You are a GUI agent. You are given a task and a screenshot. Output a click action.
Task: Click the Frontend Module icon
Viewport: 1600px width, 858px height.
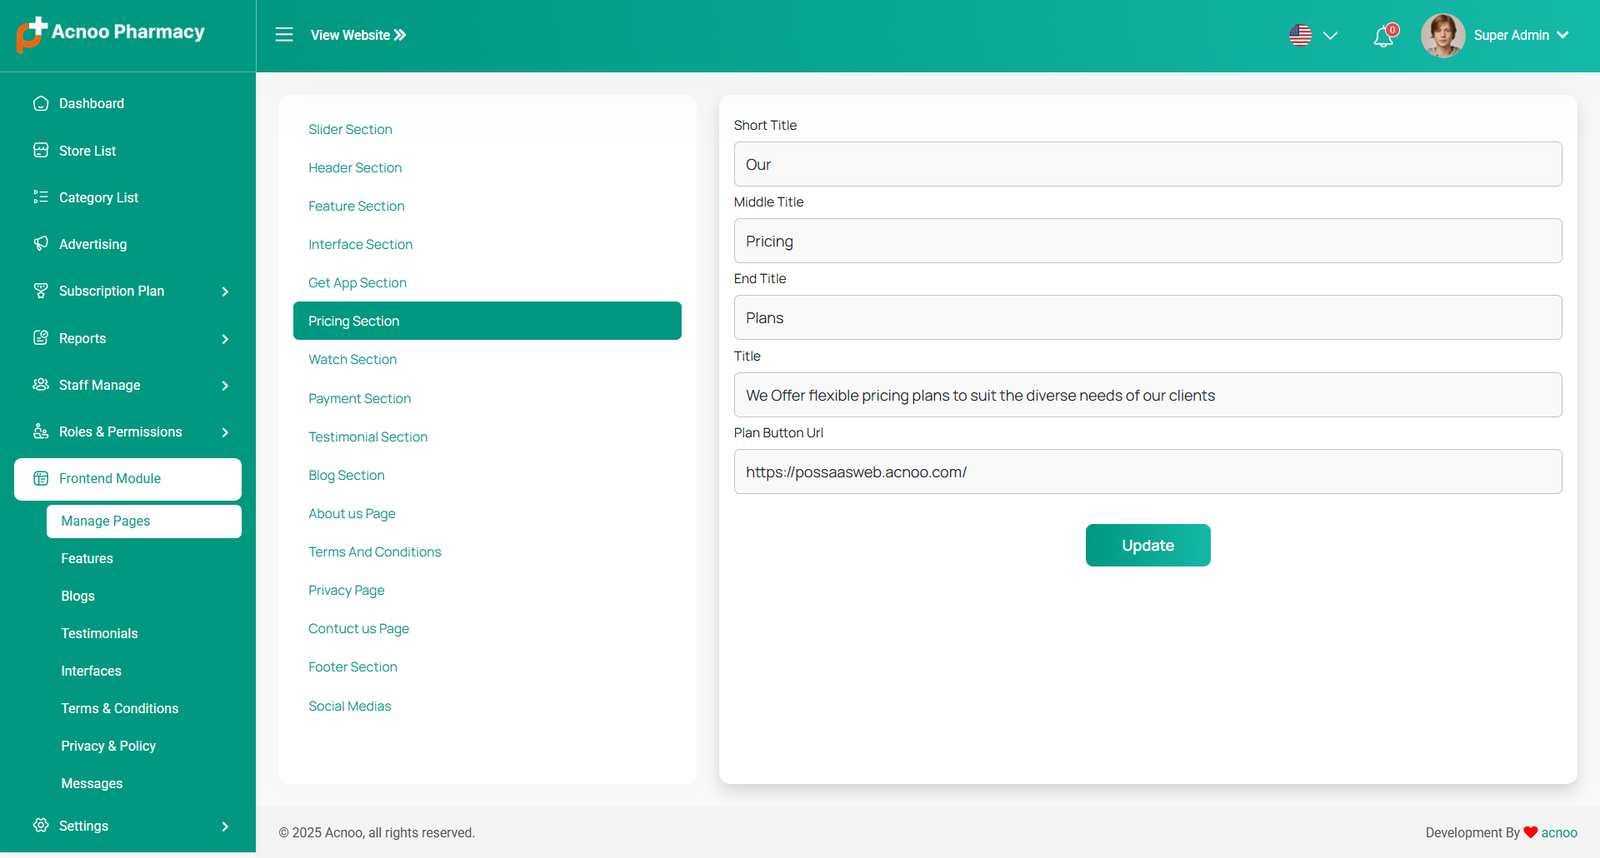pyautogui.click(x=41, y=478)
